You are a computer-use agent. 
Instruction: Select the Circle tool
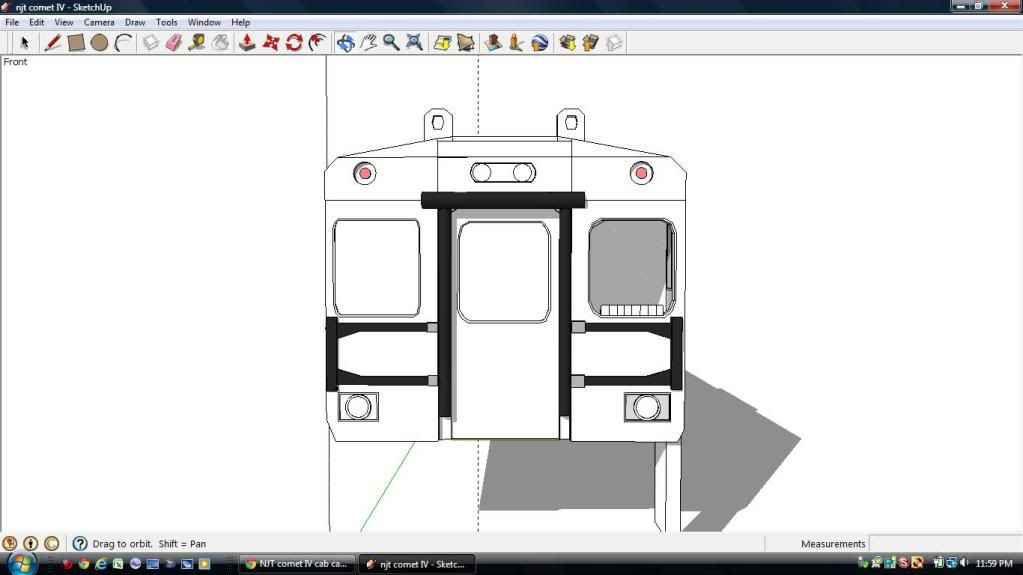(99, 43)
